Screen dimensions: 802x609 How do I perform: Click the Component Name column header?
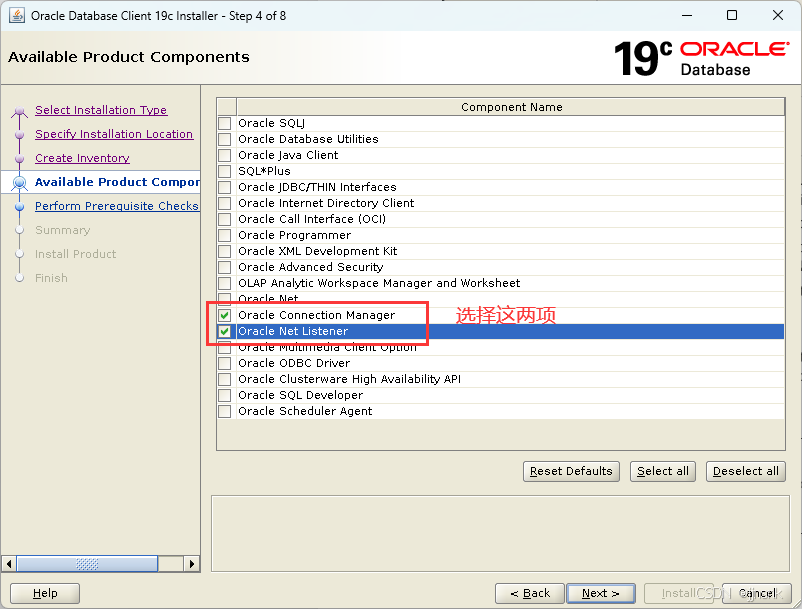tap(511, 107)
